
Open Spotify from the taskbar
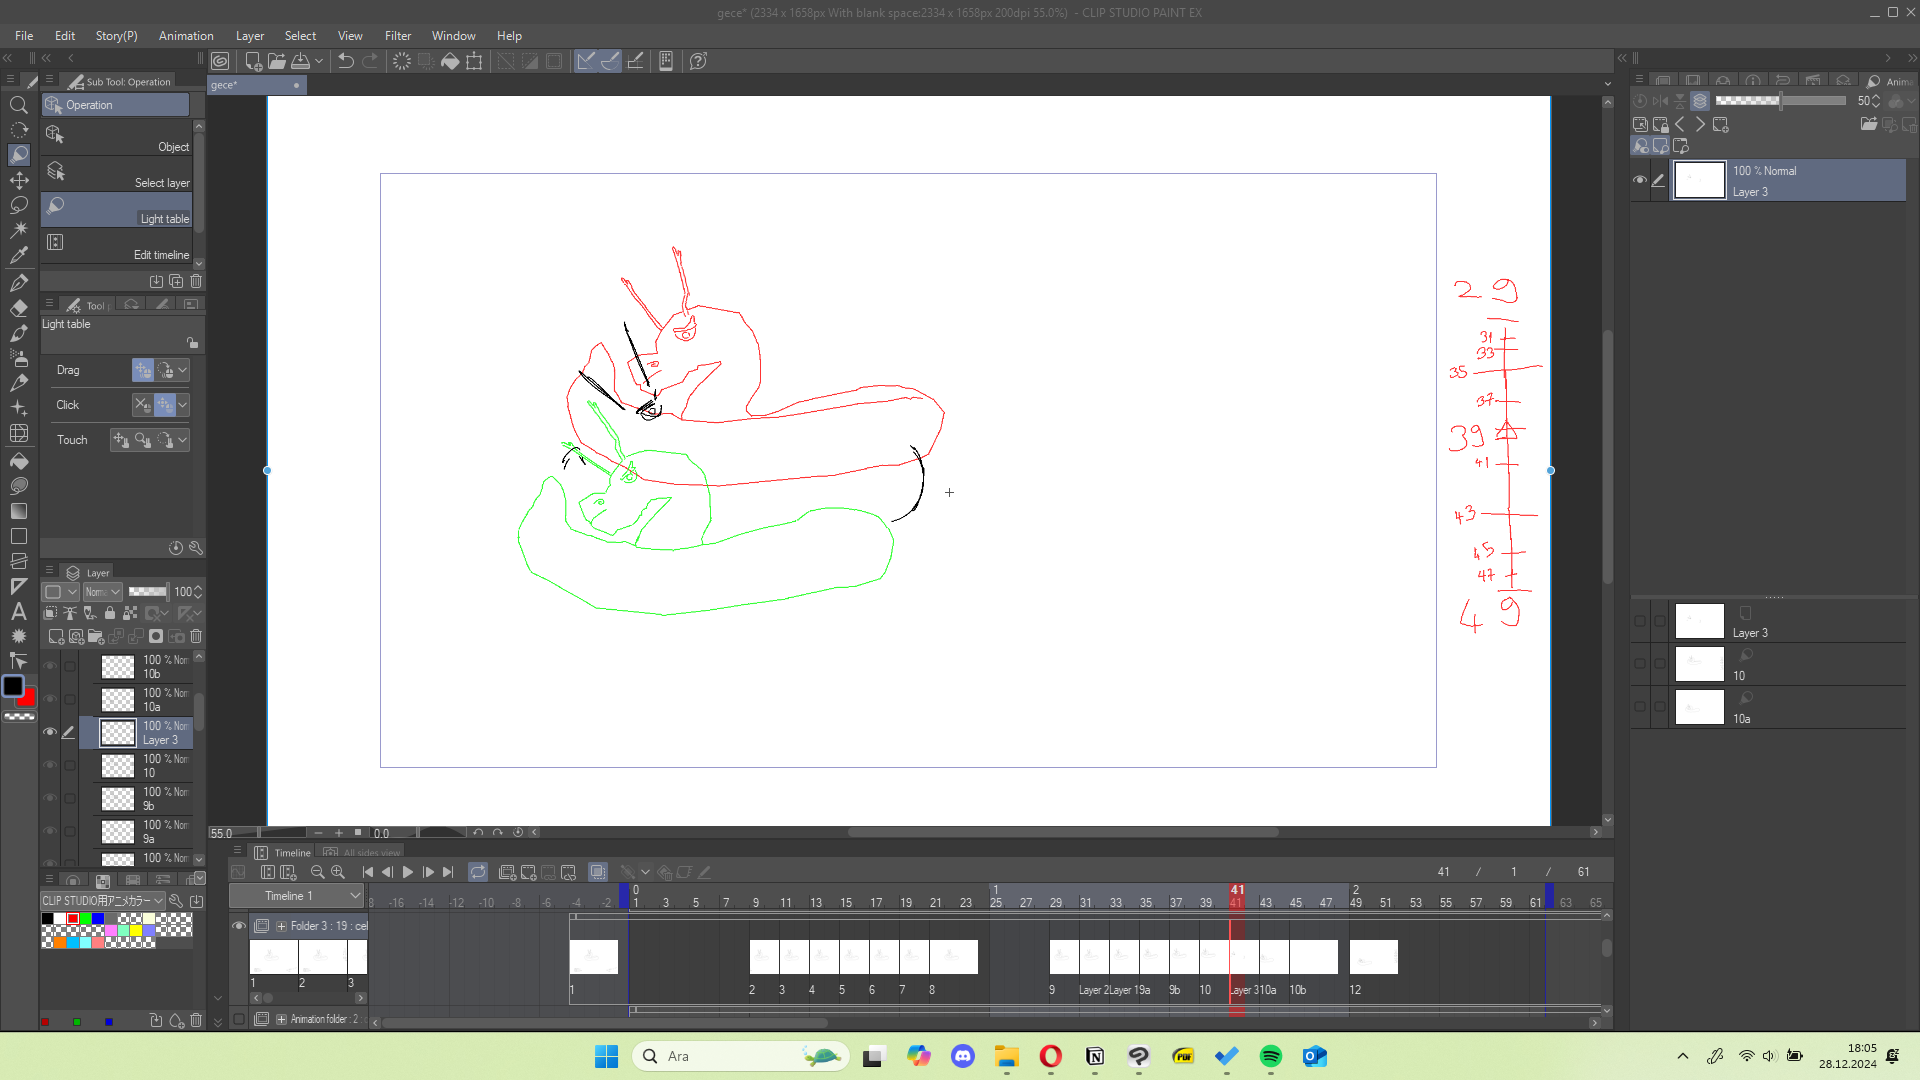pyautogui.click(x=1270, y=1056)
